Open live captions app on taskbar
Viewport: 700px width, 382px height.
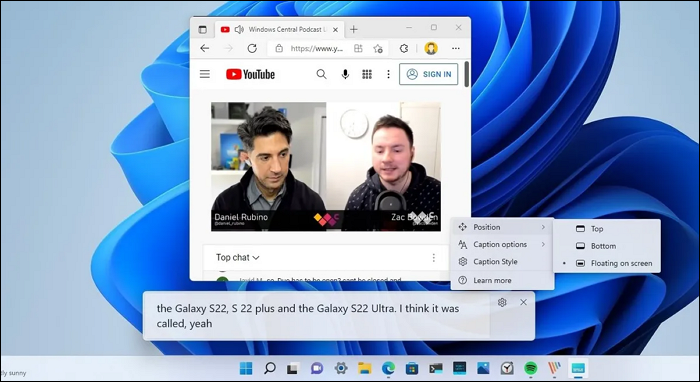(x=578, y=368)
